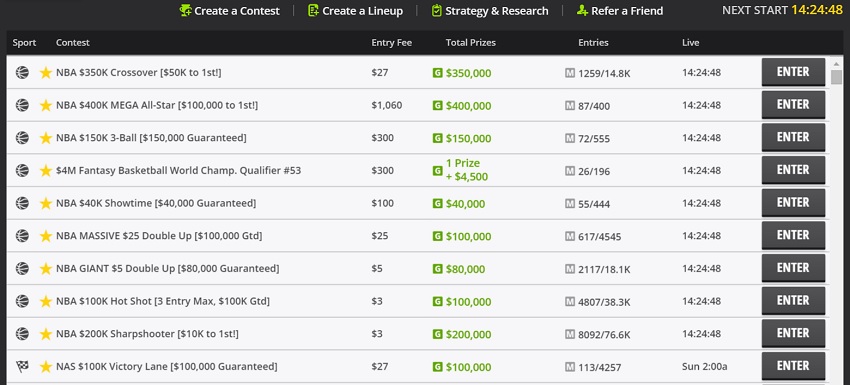
Task: Click the M multi-entry icon beside 87/400
Action: 570,105
